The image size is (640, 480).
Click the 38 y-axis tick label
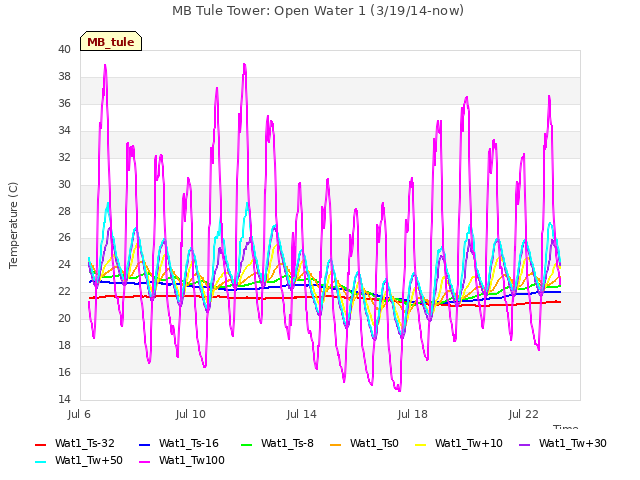tap(64, 77)
